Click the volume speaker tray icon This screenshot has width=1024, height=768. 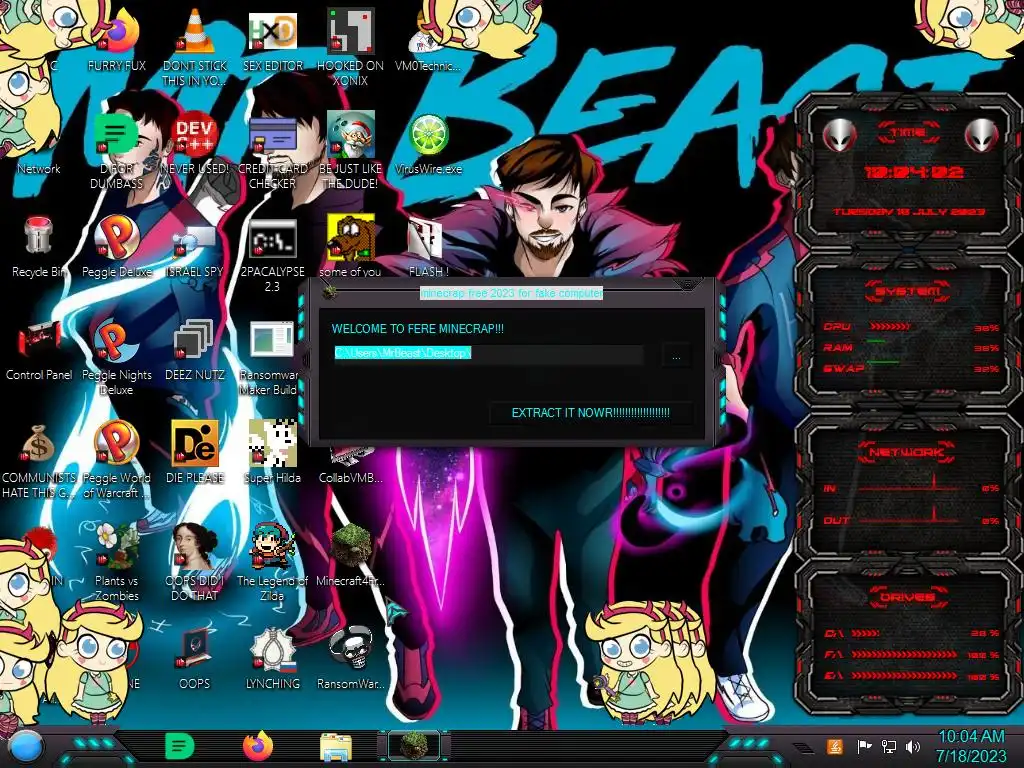pos(913,746)
